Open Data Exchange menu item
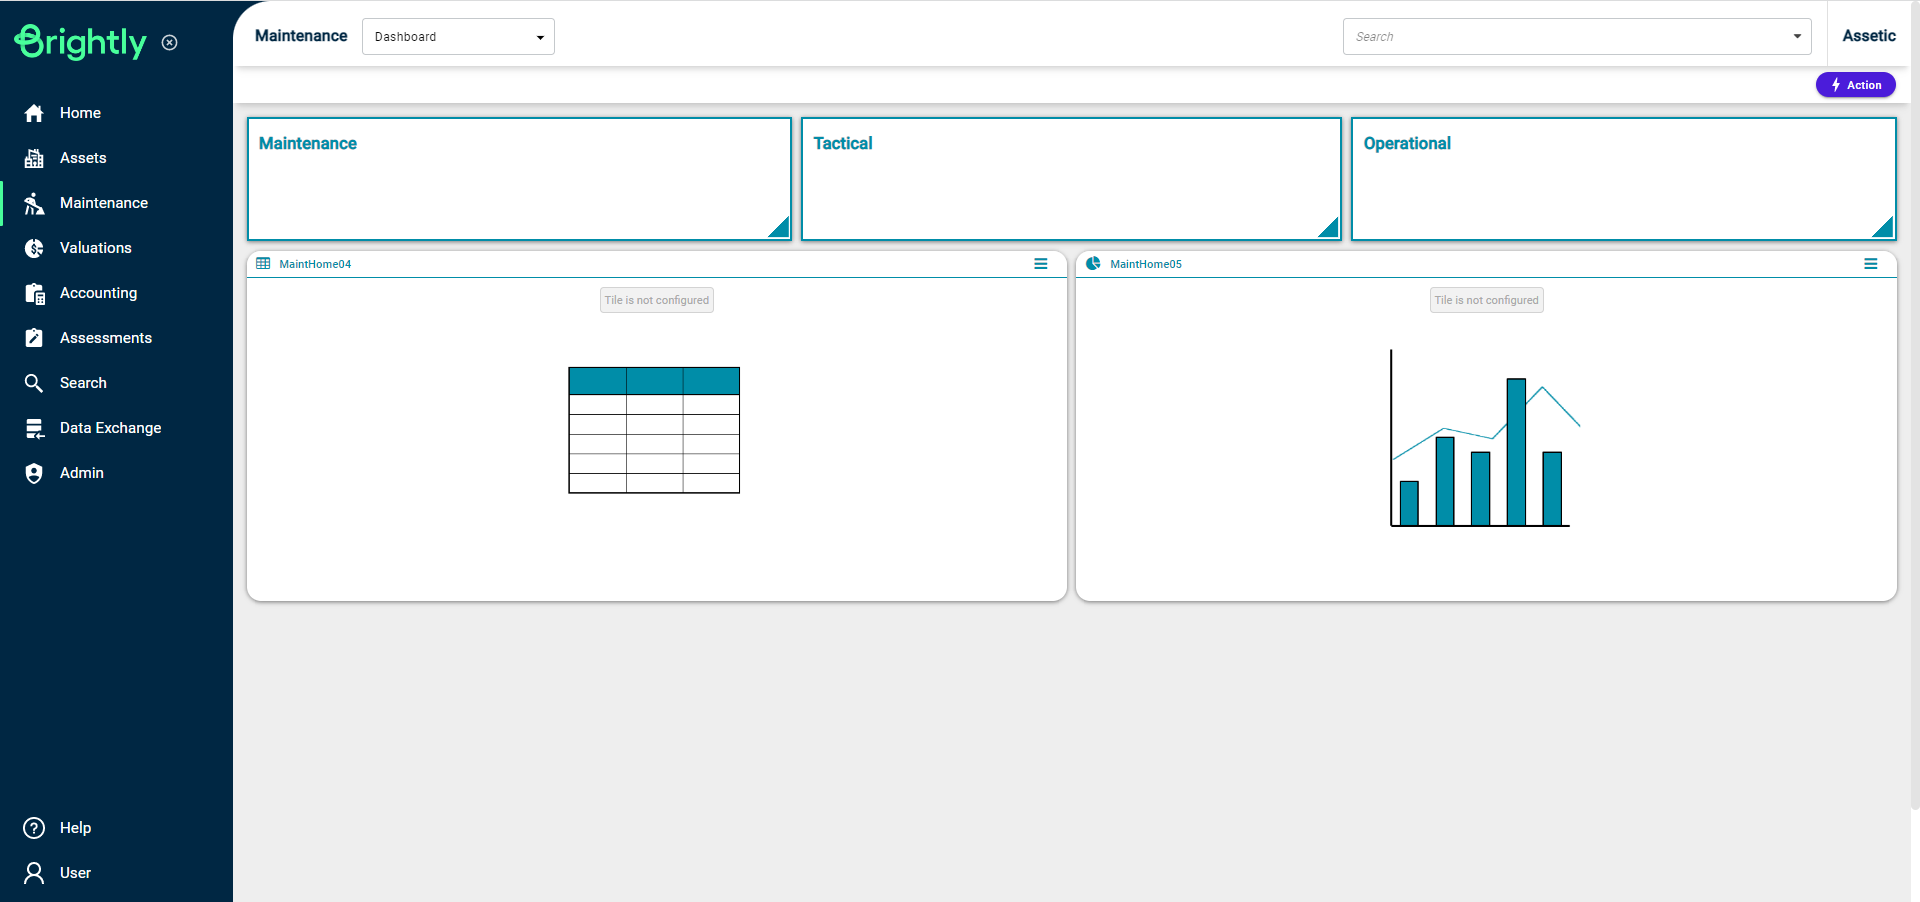Screen dimensions: 1920x902 point(110,428)
